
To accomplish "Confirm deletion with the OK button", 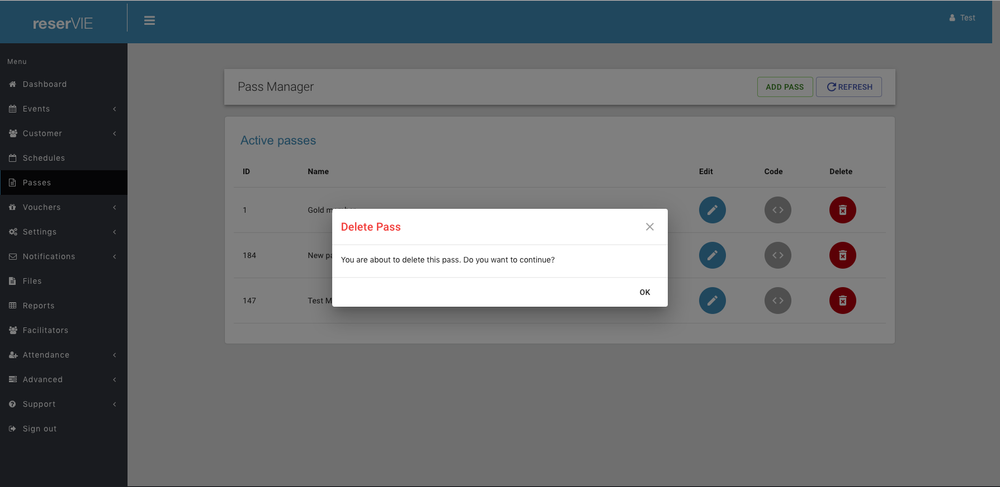I will pyautogui.click(x=645, y=292).
